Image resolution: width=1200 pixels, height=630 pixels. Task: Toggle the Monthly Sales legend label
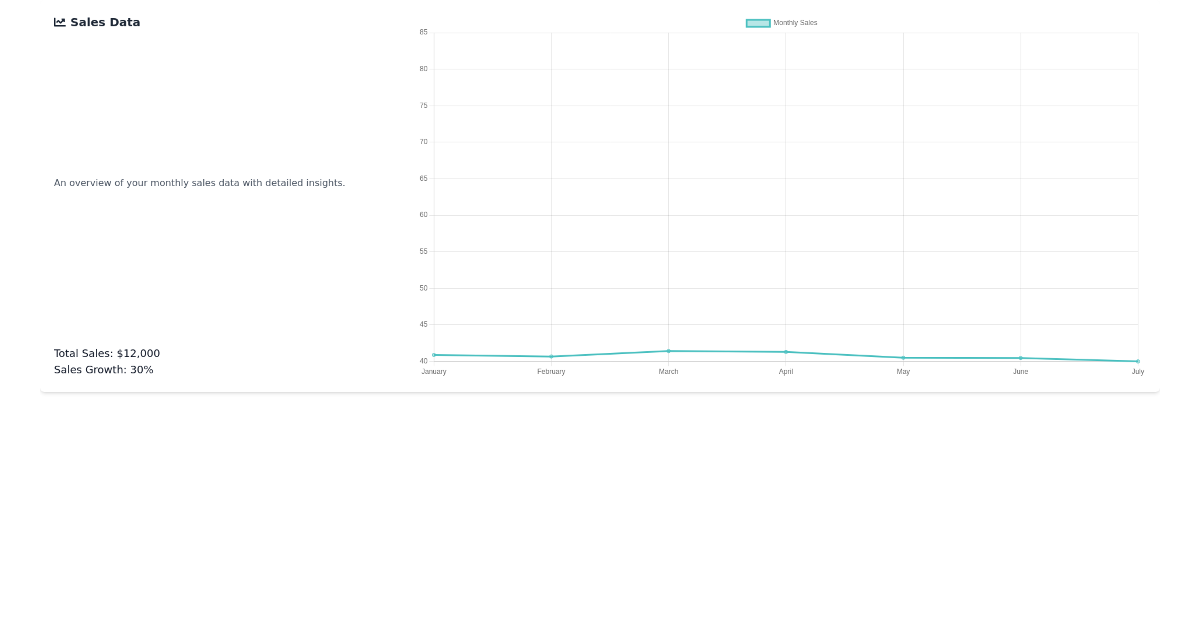[795, 23]
